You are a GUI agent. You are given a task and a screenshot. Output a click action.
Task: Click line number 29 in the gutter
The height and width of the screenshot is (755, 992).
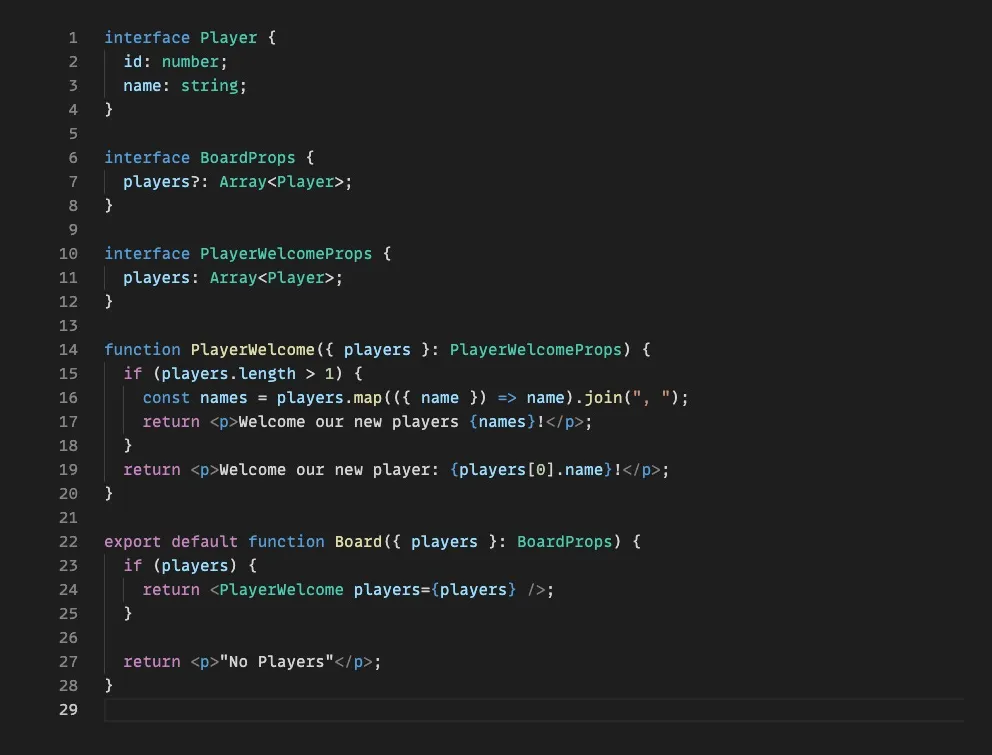[68, 709]
